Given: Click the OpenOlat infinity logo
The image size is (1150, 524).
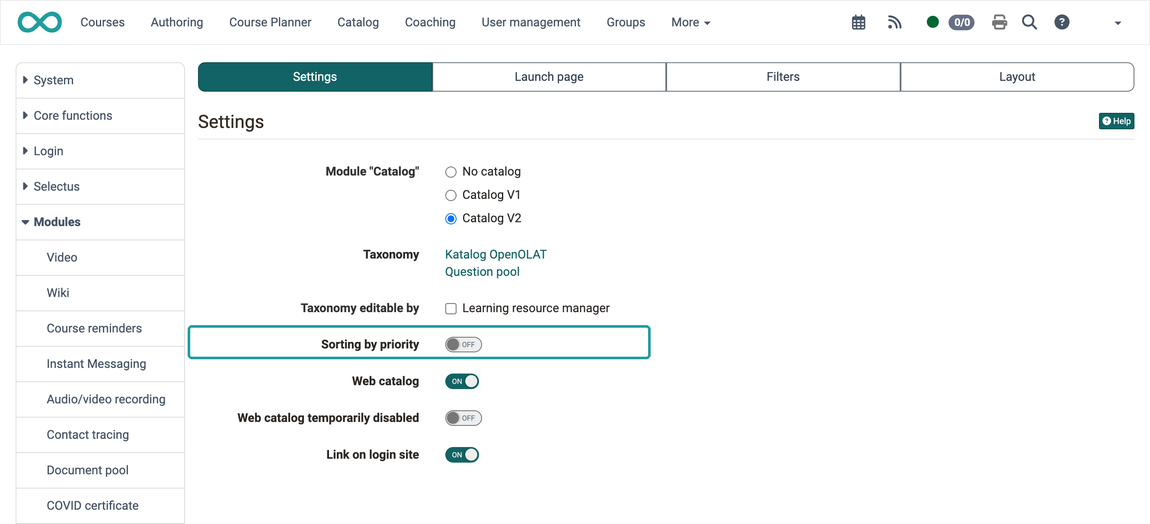Looking at the screenshot, I should [40, 22].
